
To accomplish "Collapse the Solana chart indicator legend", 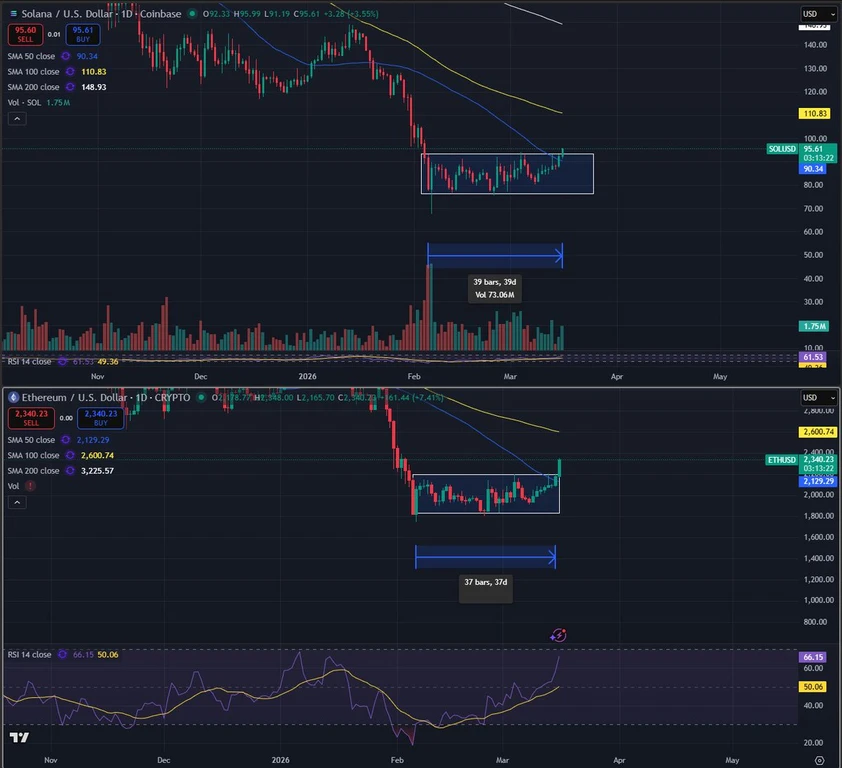I will pyautogui.click(x=17, y=119).
